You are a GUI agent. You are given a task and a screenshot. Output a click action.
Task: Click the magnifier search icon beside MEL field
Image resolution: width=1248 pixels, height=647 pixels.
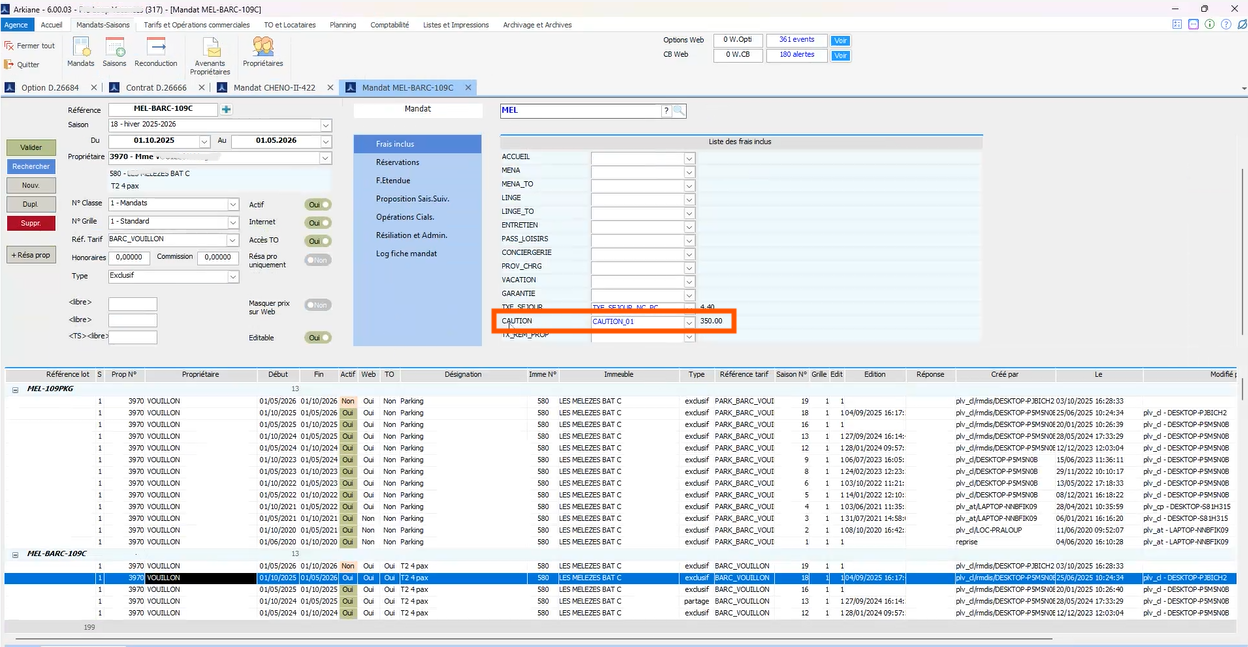679,110
